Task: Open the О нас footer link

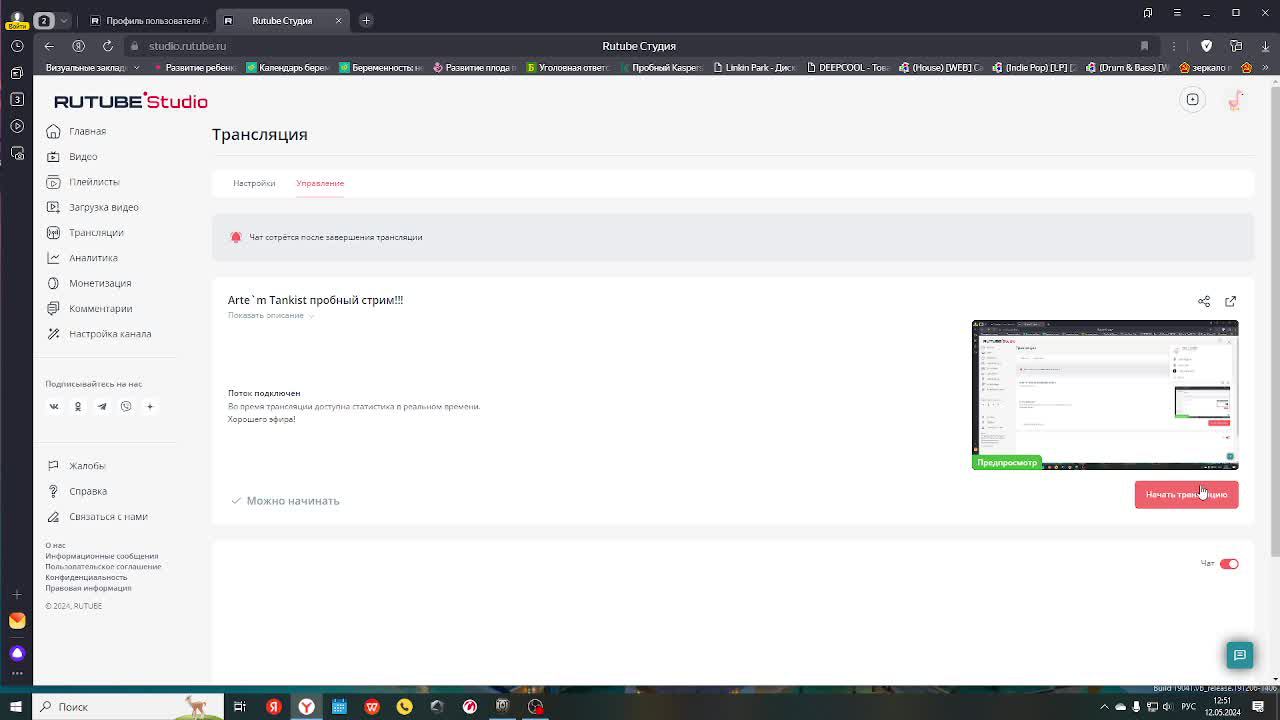Action: (x=55, y=545)
